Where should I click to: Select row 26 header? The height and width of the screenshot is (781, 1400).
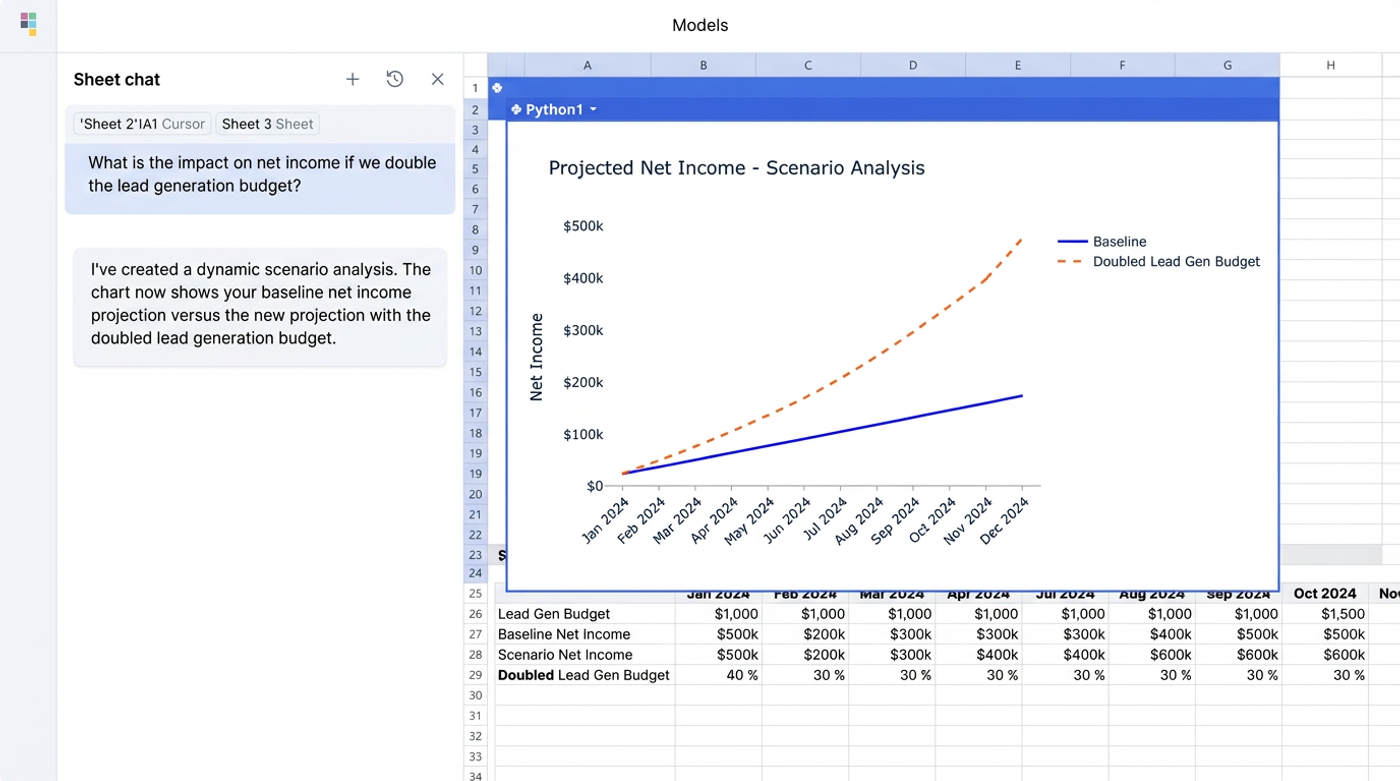476,614
